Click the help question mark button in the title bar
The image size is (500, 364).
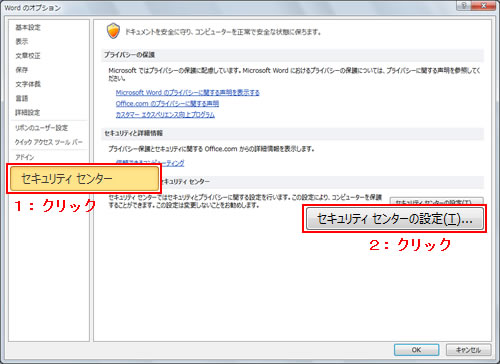click(x=465, y=5)
